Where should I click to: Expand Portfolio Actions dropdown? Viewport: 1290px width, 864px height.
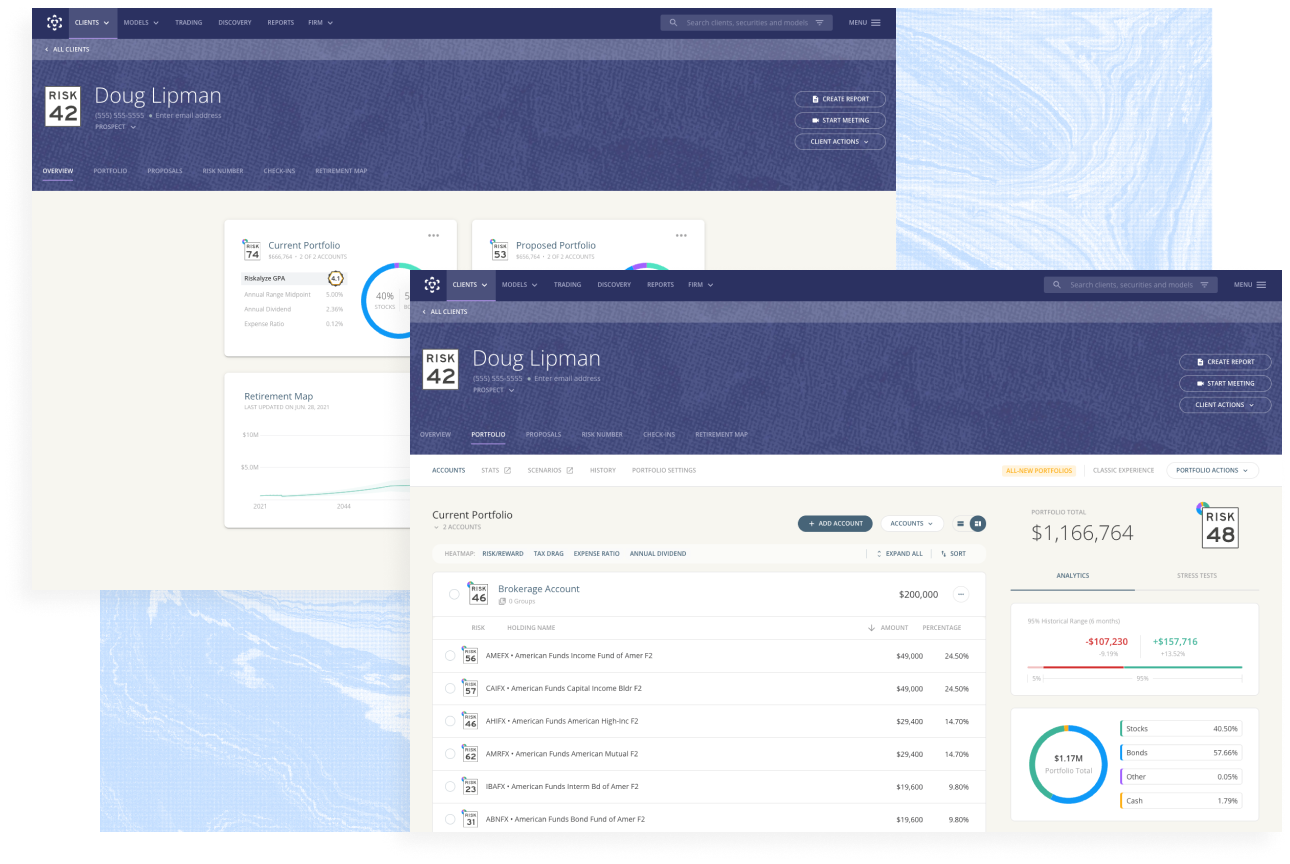point(1212,470)
